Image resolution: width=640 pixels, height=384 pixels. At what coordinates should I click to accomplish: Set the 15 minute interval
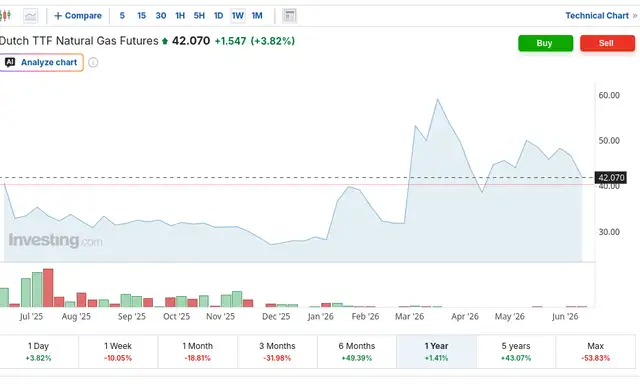pos(141,16)
